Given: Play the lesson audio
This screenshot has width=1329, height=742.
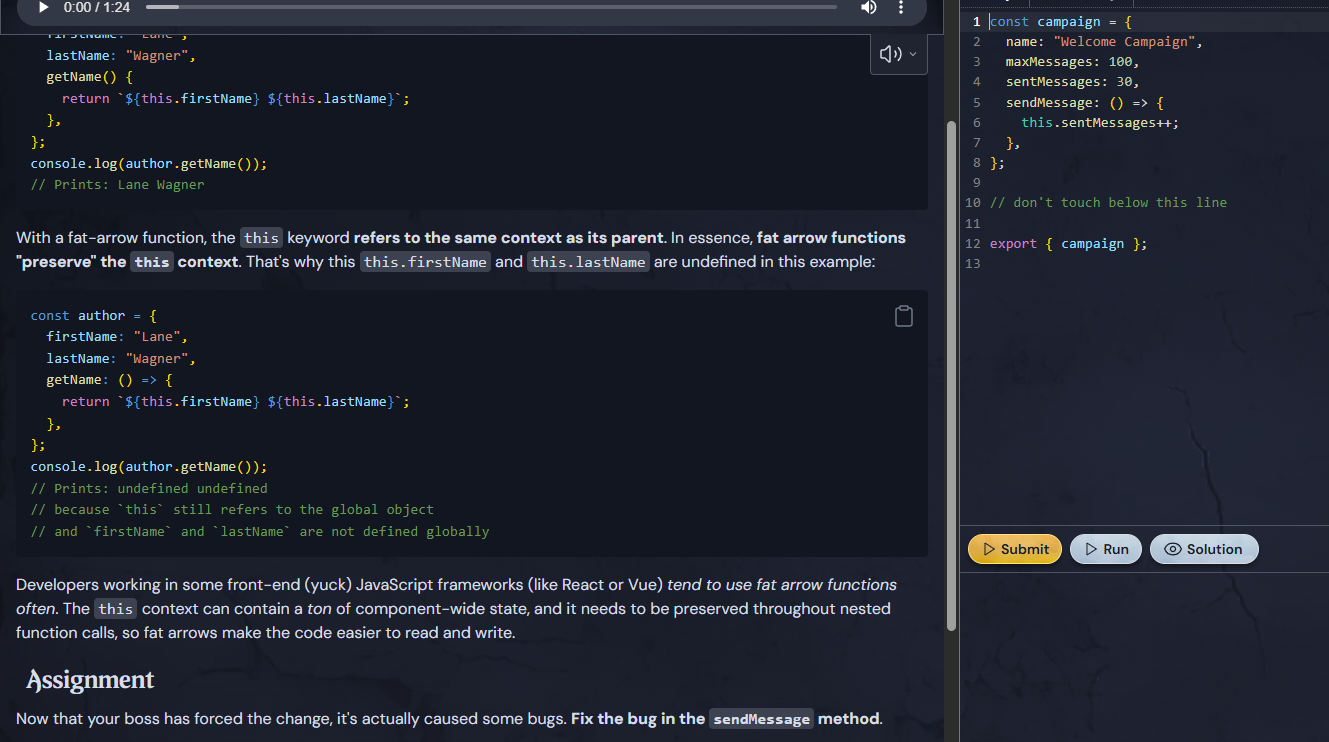Looking at the screenshot, I should (43, 7).
